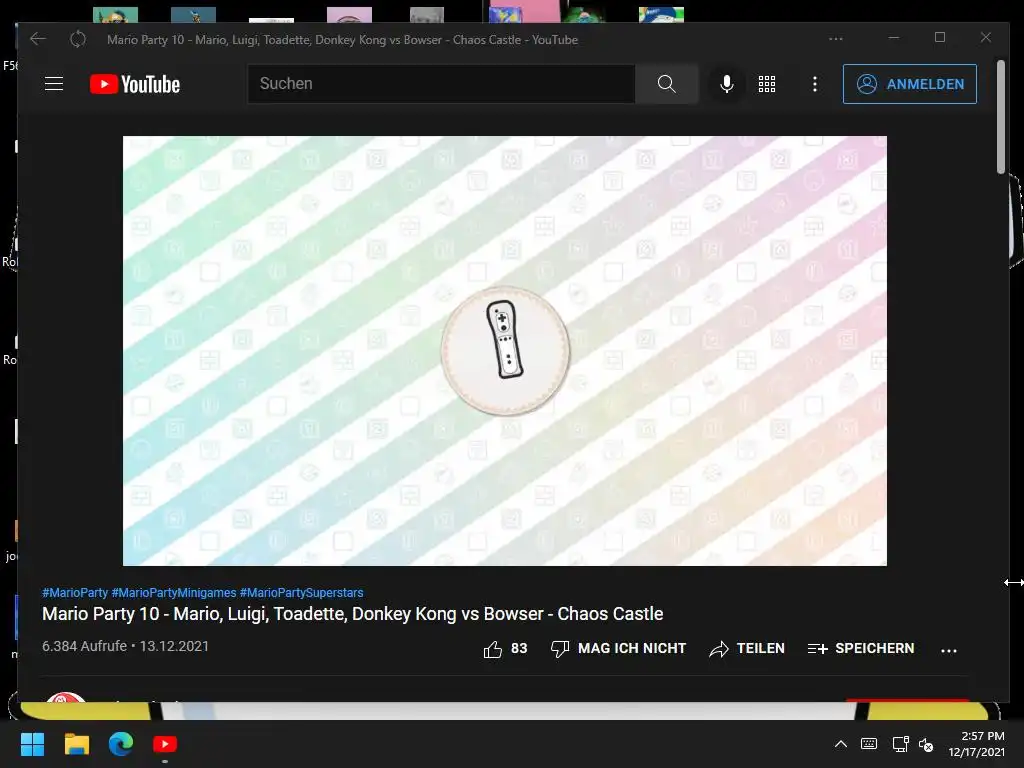1024x768 pixels.
Task: Click the YouTube app taskbar icon
Action: tap(165, 744)
